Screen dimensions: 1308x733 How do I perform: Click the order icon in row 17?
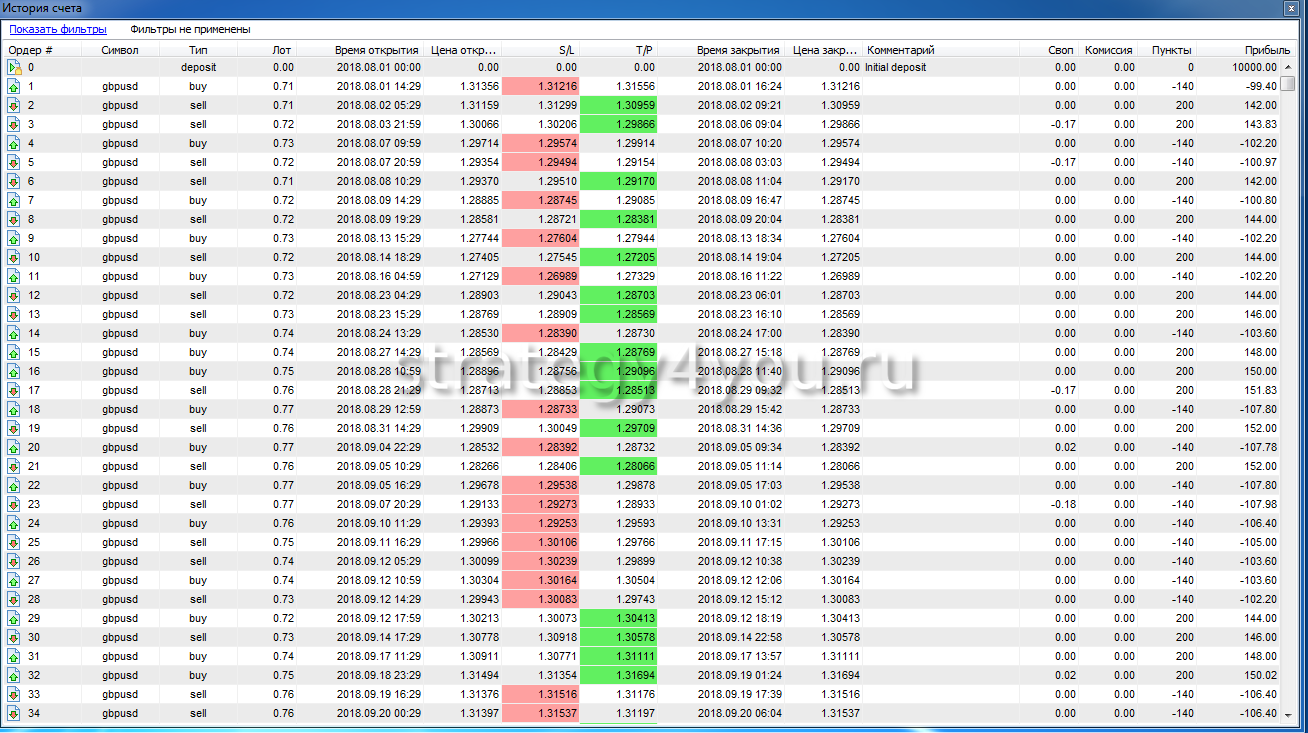coord(14,391)
